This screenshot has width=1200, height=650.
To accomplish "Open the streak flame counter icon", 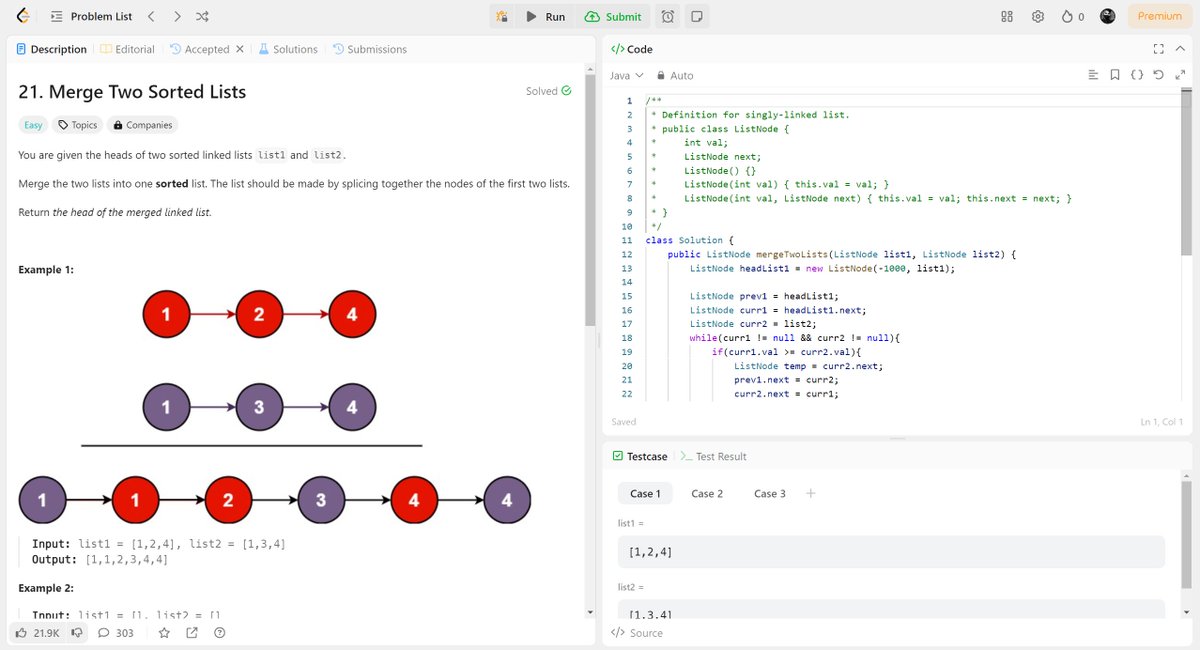I will pos(1070,16).
